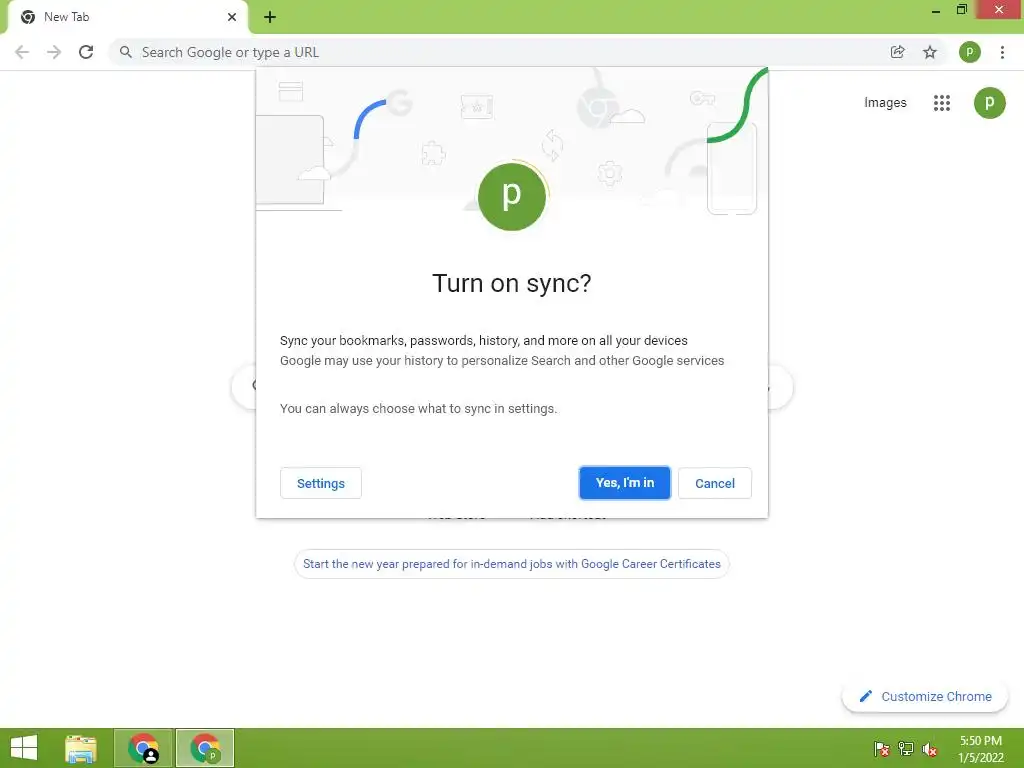The image size is (1024, 768).
Task: Click Customize Chrome button
Action: pos(925,696)
